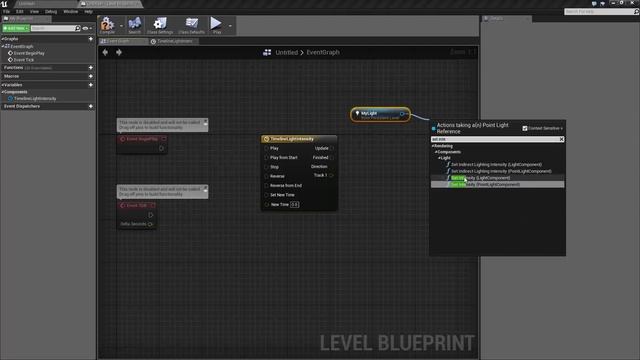Open the File menu
This screenshot has width=640, height=360.
[7, 11]
